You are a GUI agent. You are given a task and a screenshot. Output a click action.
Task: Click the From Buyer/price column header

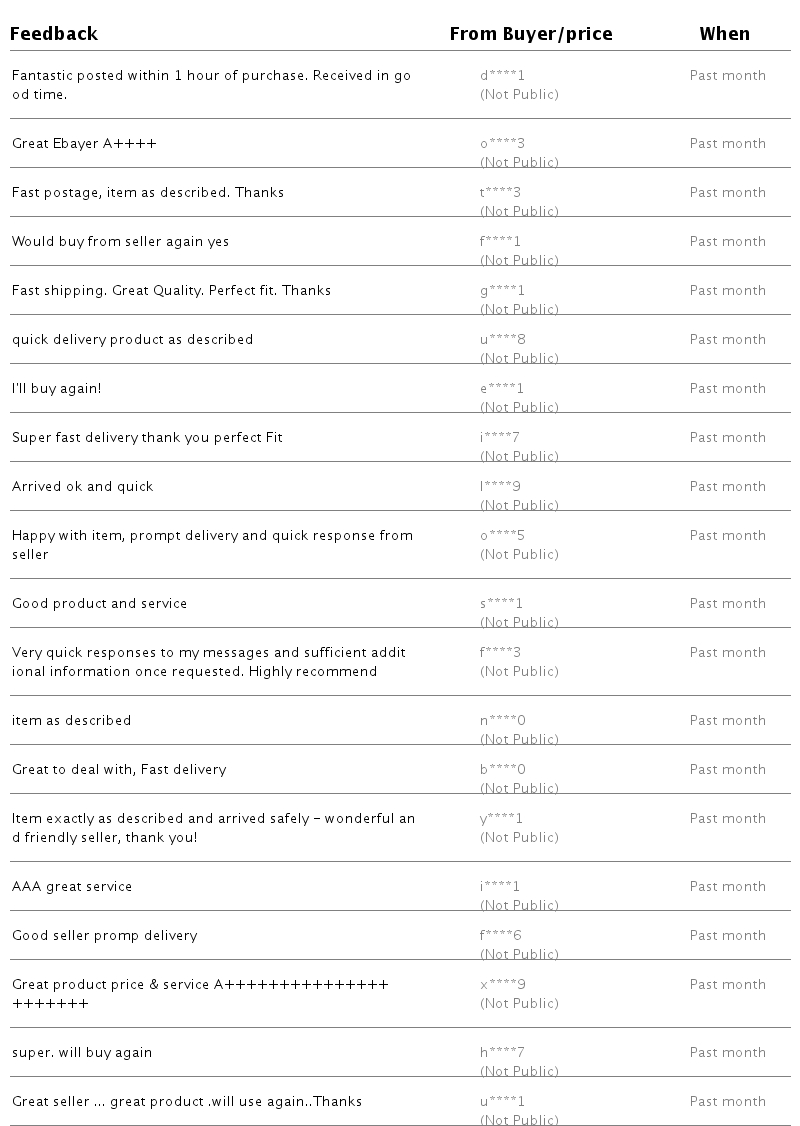pyautogui.click(x=530, y=34)
